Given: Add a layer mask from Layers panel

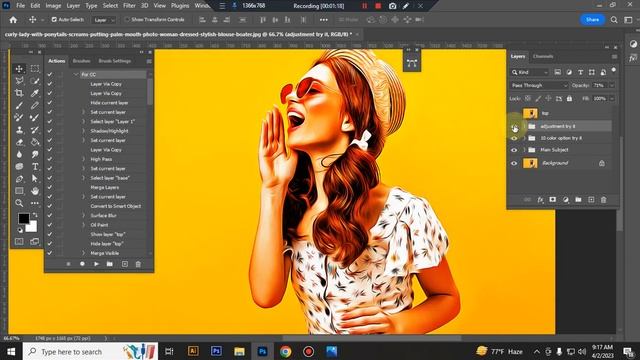Looking at the screenshot, I should coord(553,200).
